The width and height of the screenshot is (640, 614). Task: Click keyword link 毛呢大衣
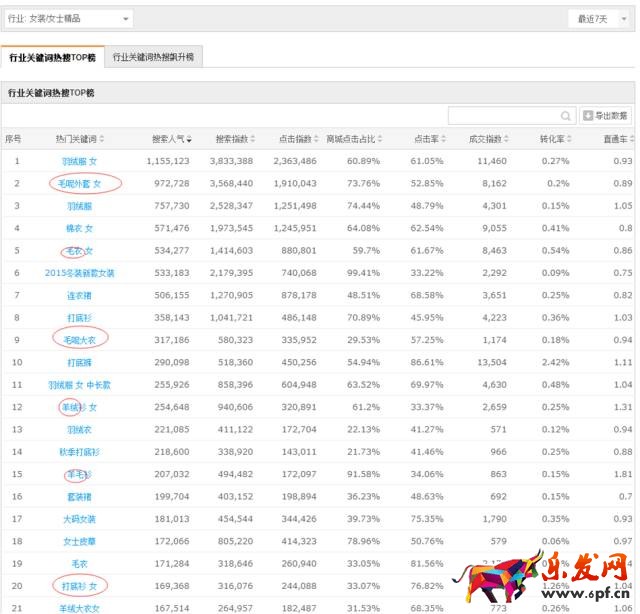point(80,340)
